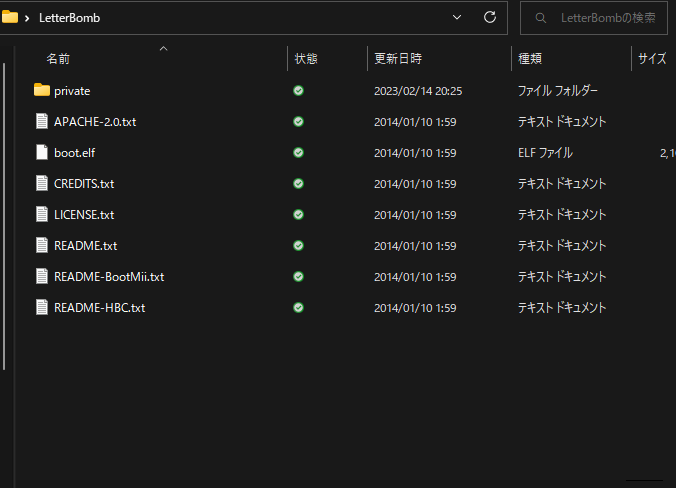676x488 pixels.
Task: Click the 2023/02/14 20:25 date of private
Action: [x=418, y=91]
